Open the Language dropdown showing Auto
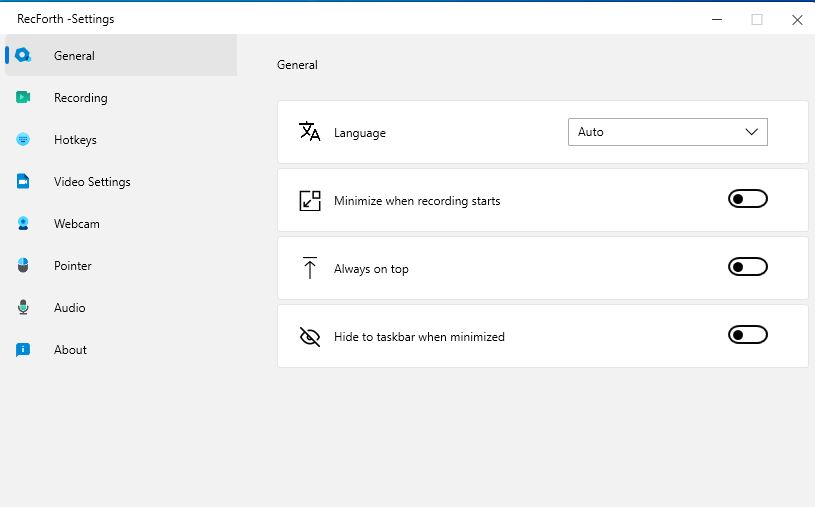The width and height of the screenshot is (815, 507). 667,132
